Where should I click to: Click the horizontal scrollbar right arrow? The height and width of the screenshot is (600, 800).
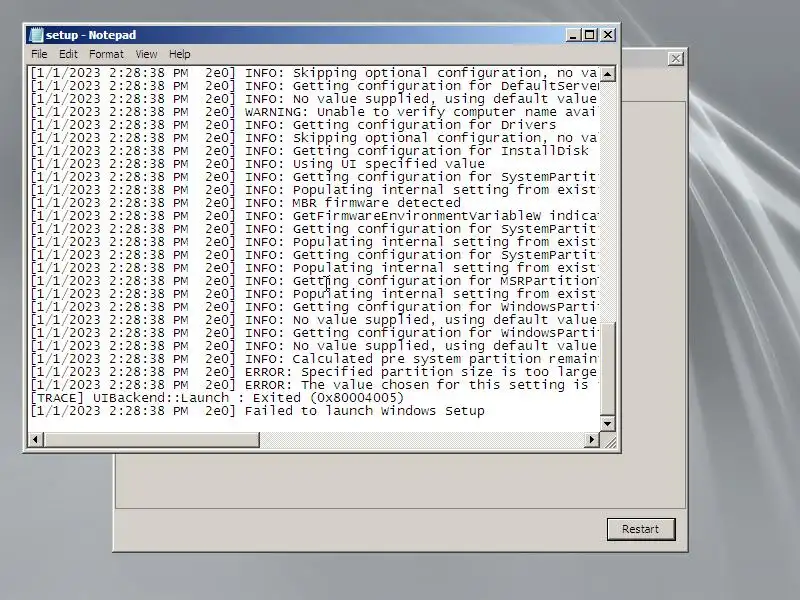[592, 439]
